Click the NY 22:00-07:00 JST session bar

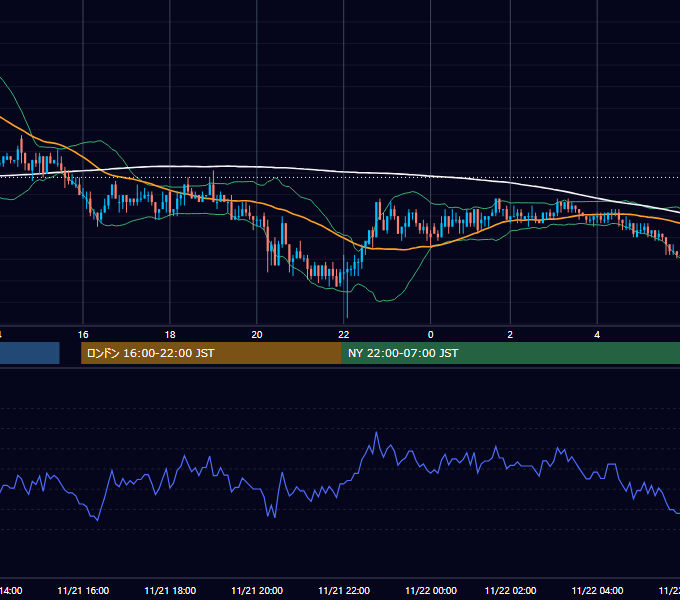click(x=511, y=353)
